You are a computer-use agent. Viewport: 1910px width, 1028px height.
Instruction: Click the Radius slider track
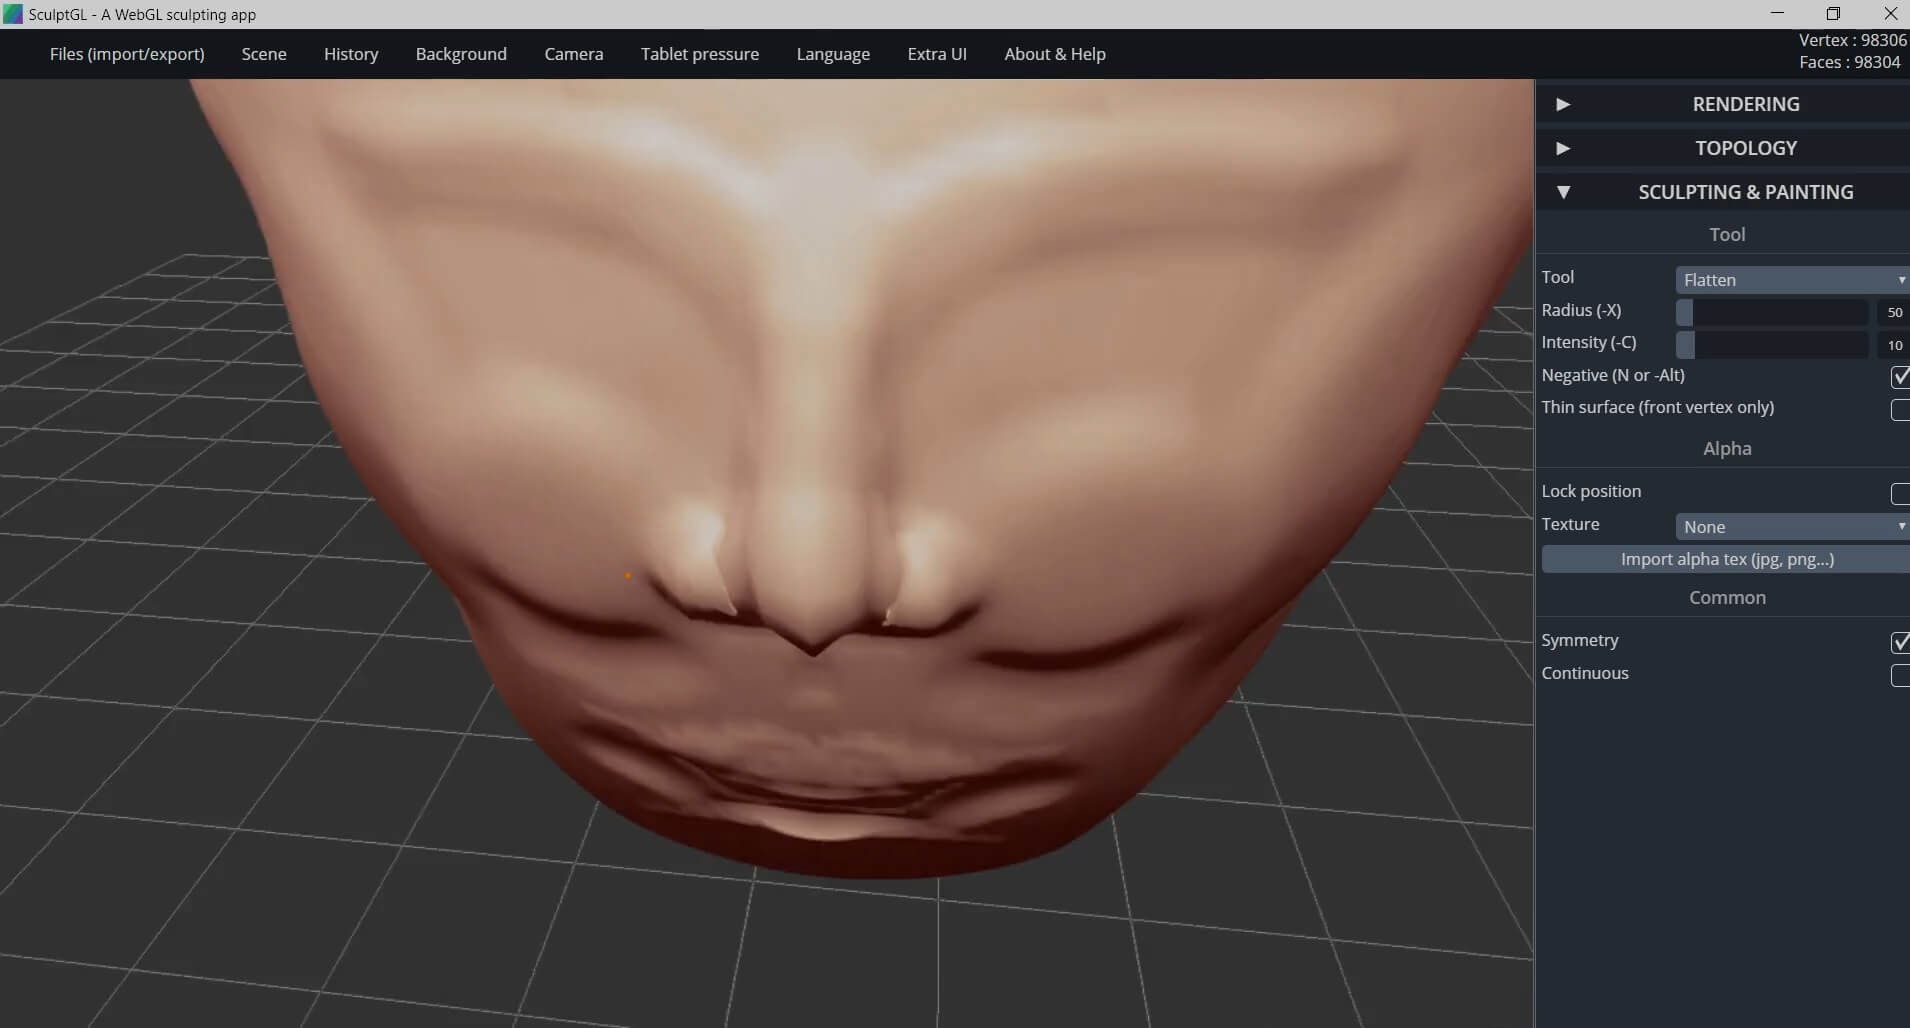coord(1772,312)
